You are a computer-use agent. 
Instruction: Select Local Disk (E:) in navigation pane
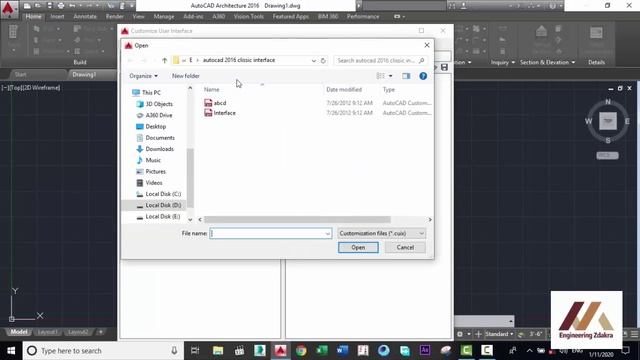(158, 216)
